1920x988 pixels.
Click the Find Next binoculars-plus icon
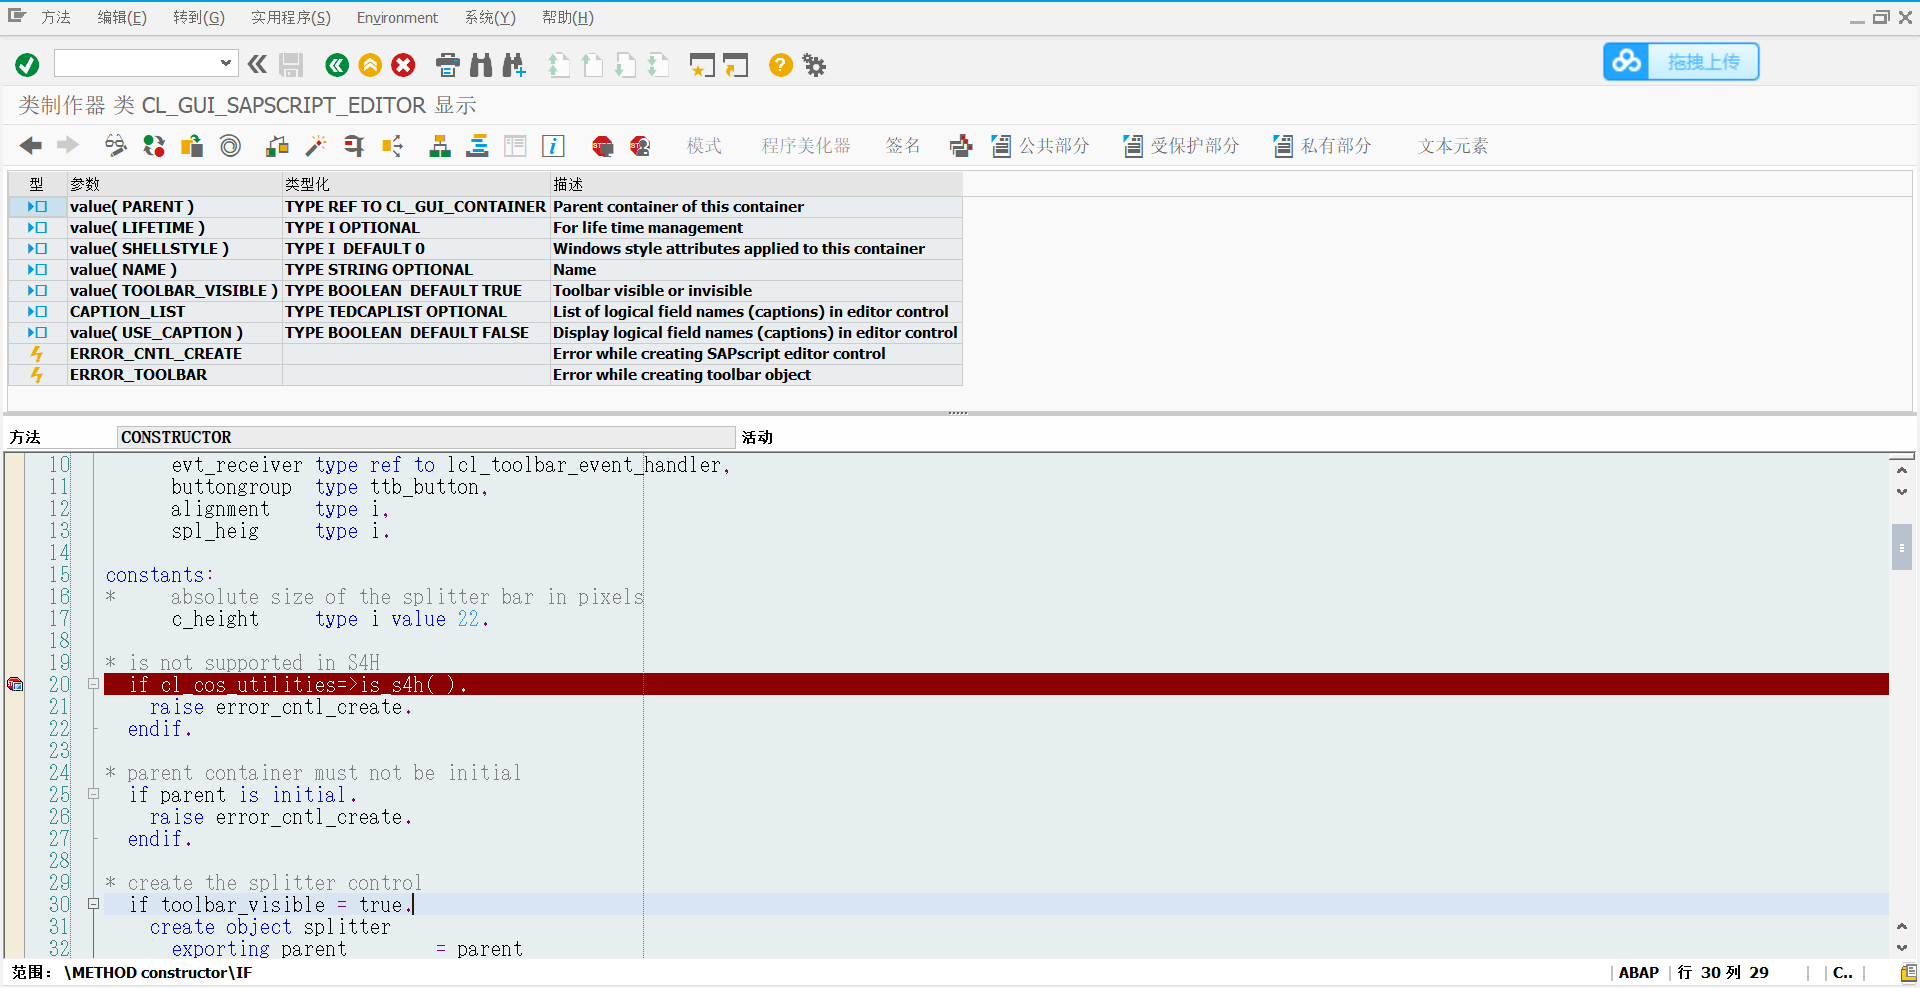(514, 65)
